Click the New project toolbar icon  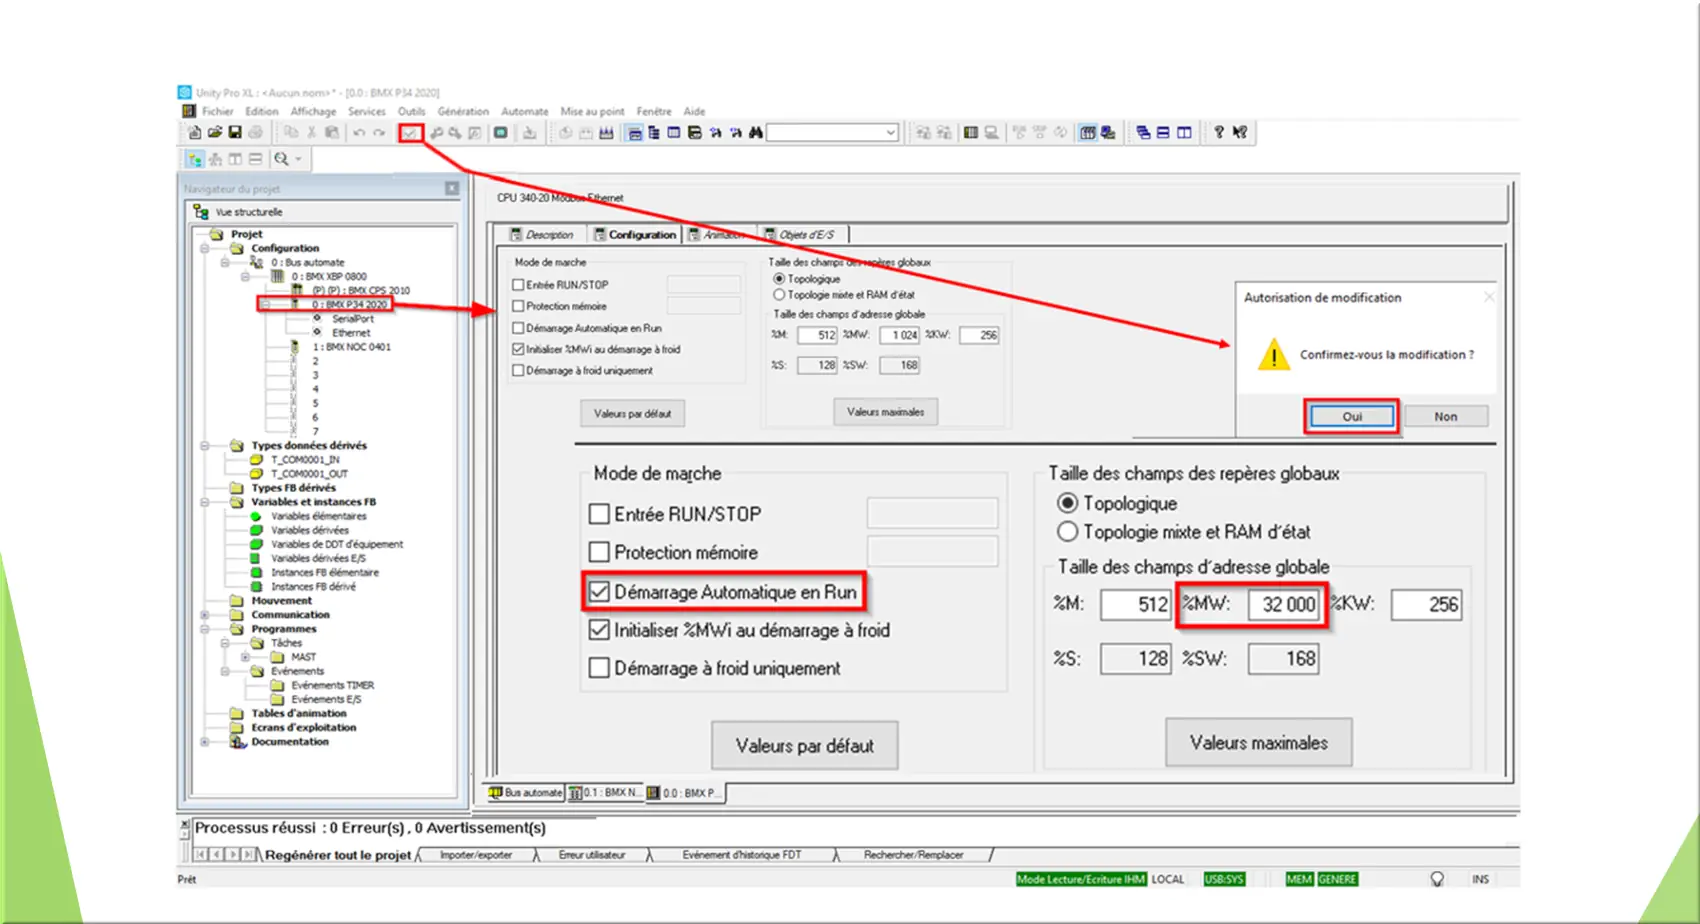[x=194, y=132]
